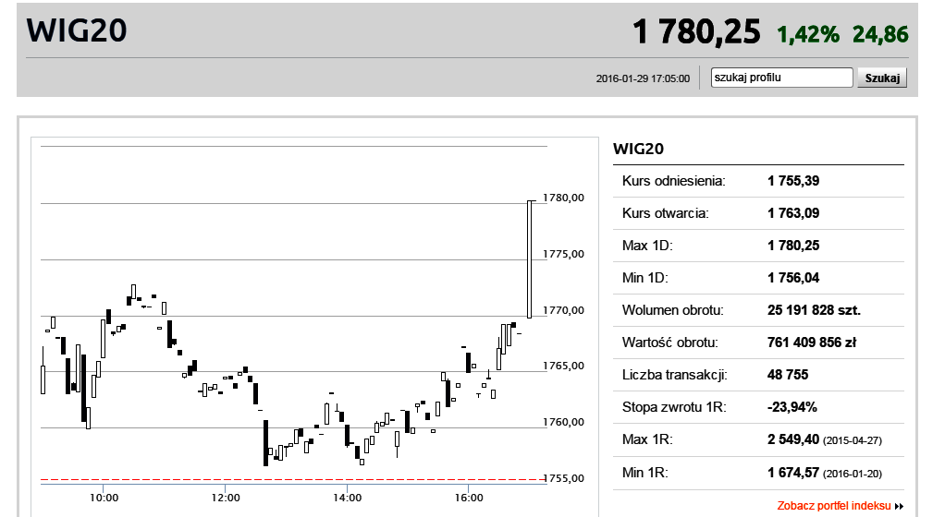Image resolution: width=945 pixels, height=517 pixels.
Task: Click the 'Stopa zwrotu 1R:' label
Action: point(674,407)
